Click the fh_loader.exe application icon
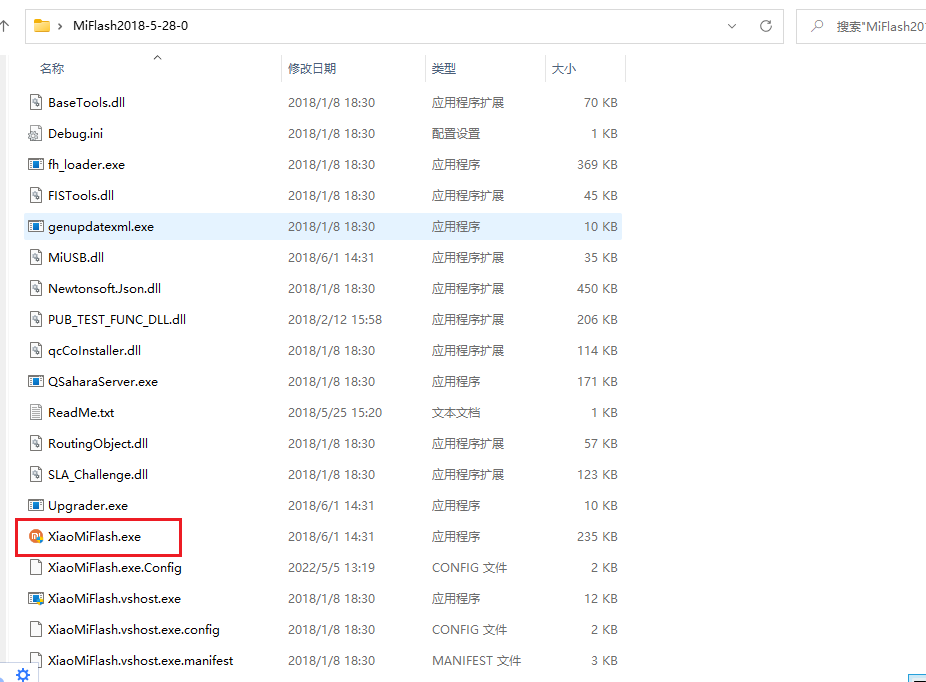Viewport: 926px width, 682px height. 36,164
